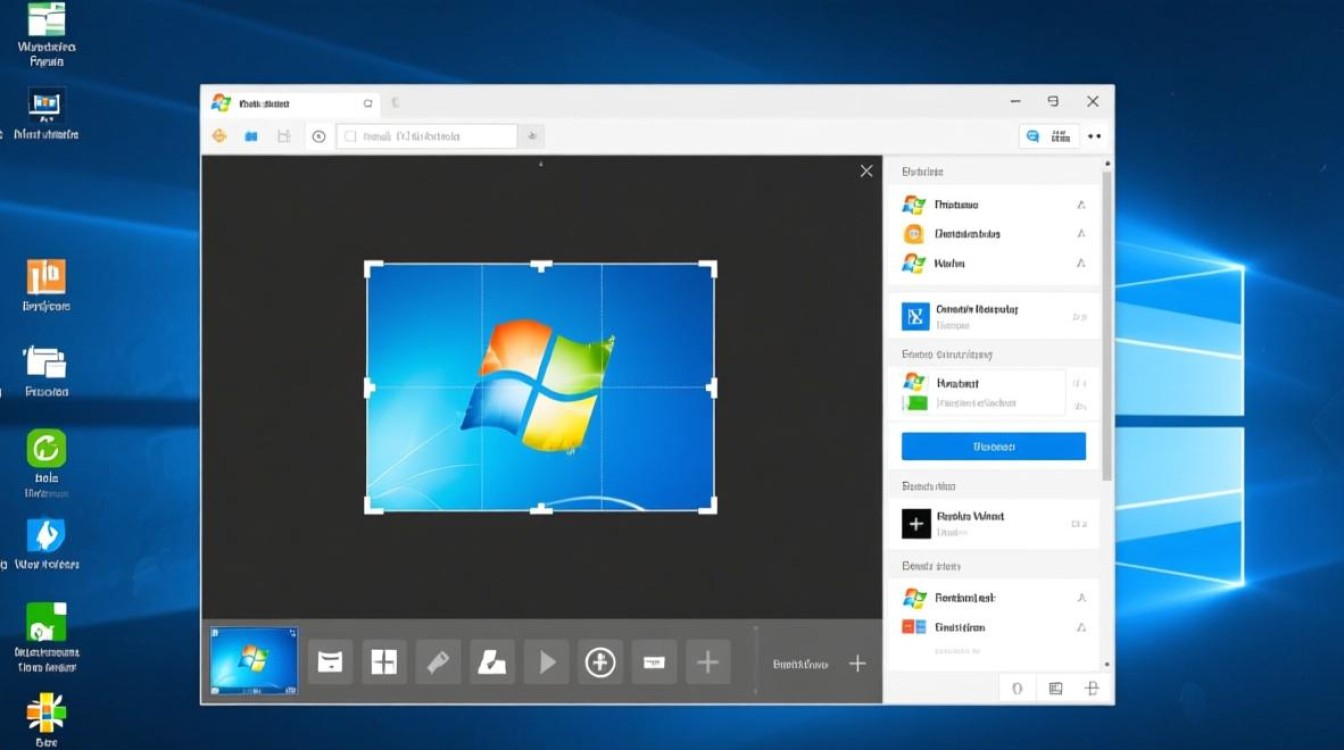Open the two-dot more options menu

1094,136
